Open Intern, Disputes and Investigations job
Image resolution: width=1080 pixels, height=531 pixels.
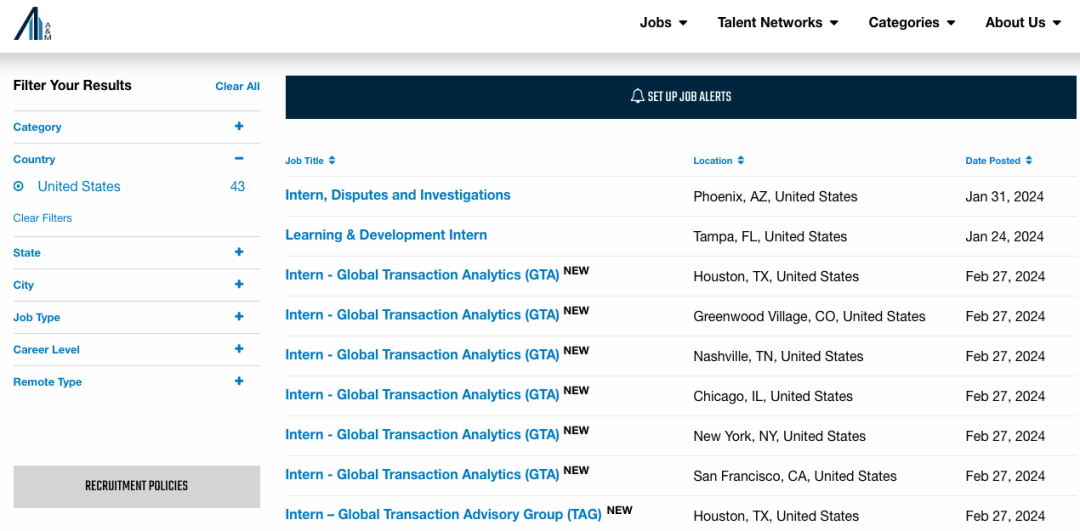tap(398, 196)
